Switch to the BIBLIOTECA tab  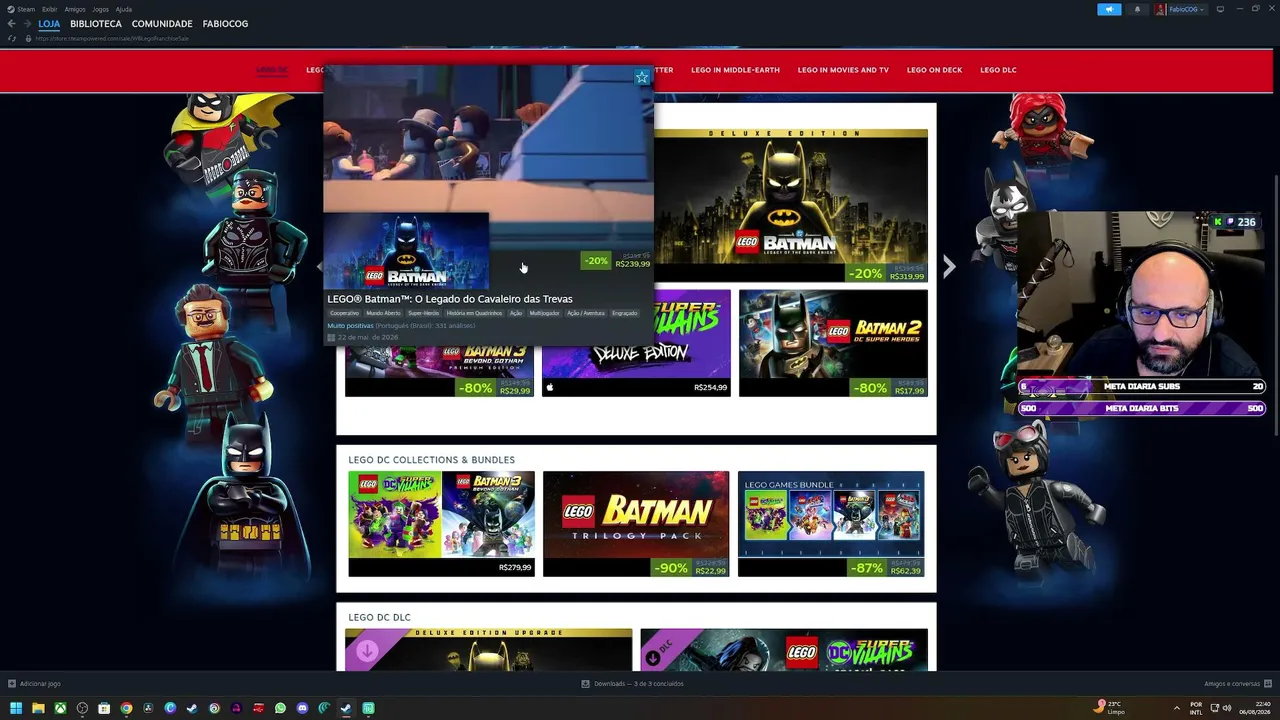(x=96, y=24)
